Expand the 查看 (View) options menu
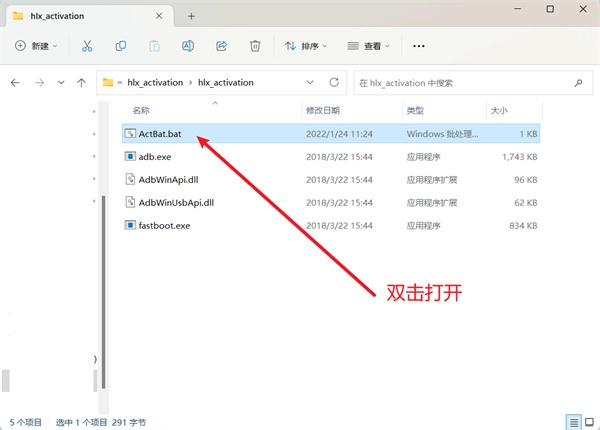Image resolution: width=600 pixels, height=430 pixels. point(369,46)
